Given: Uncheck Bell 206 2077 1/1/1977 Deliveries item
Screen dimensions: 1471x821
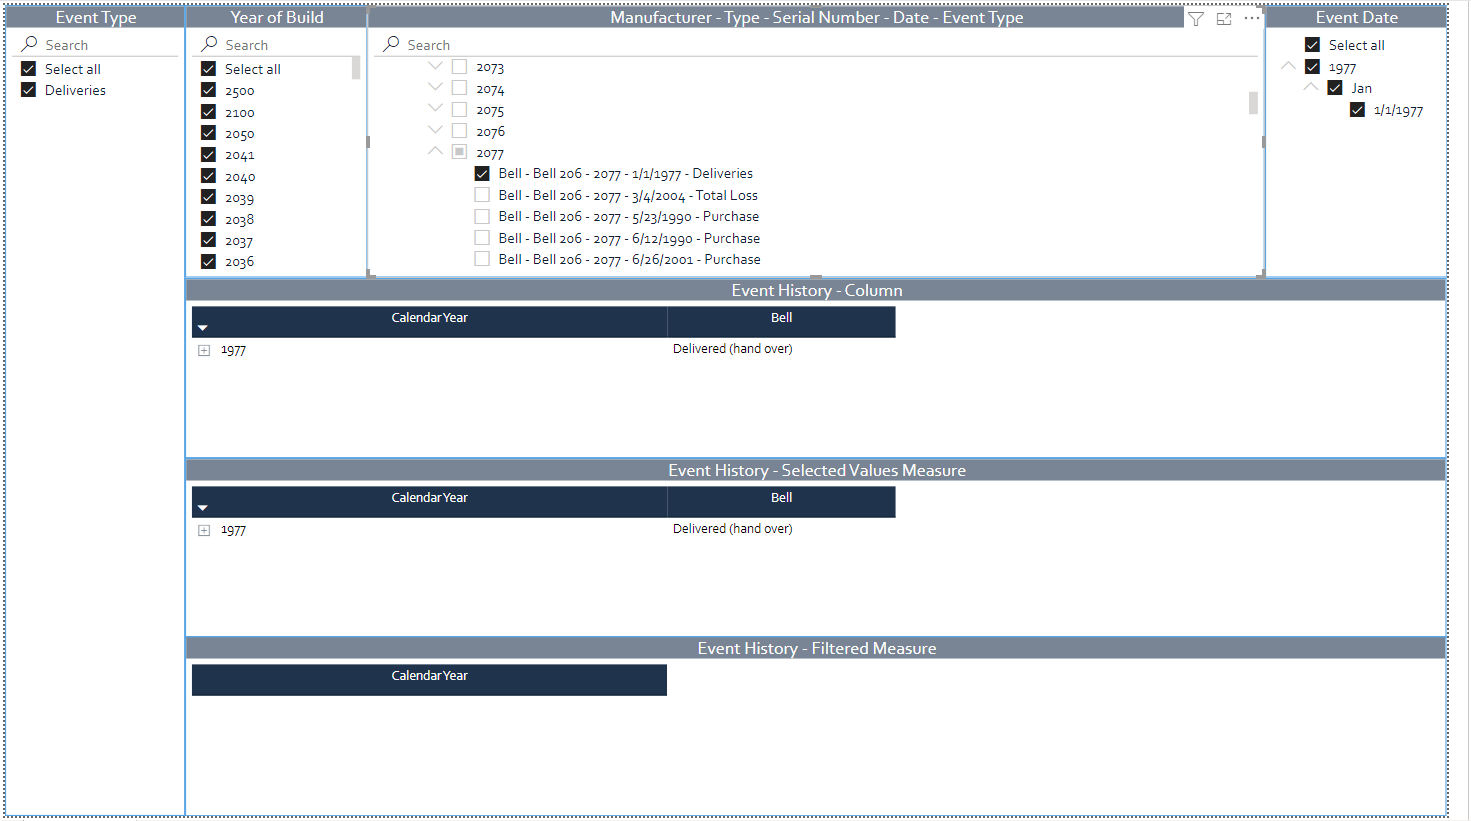Looking at the screenshot, I should pyautogui.click(x=482, y=174).
